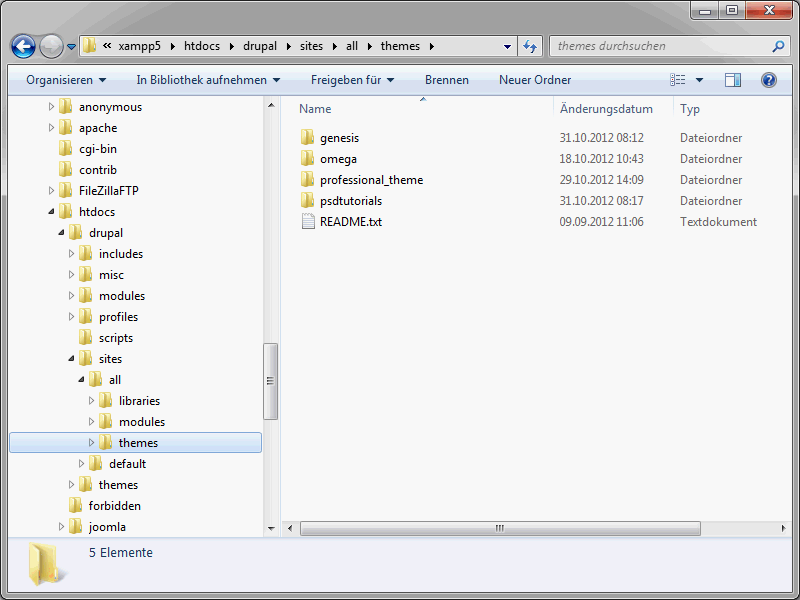Open 'In Bibliothek aufnehmen' menu
This screenshot has width=800, height=600.
tap(208, 80)
